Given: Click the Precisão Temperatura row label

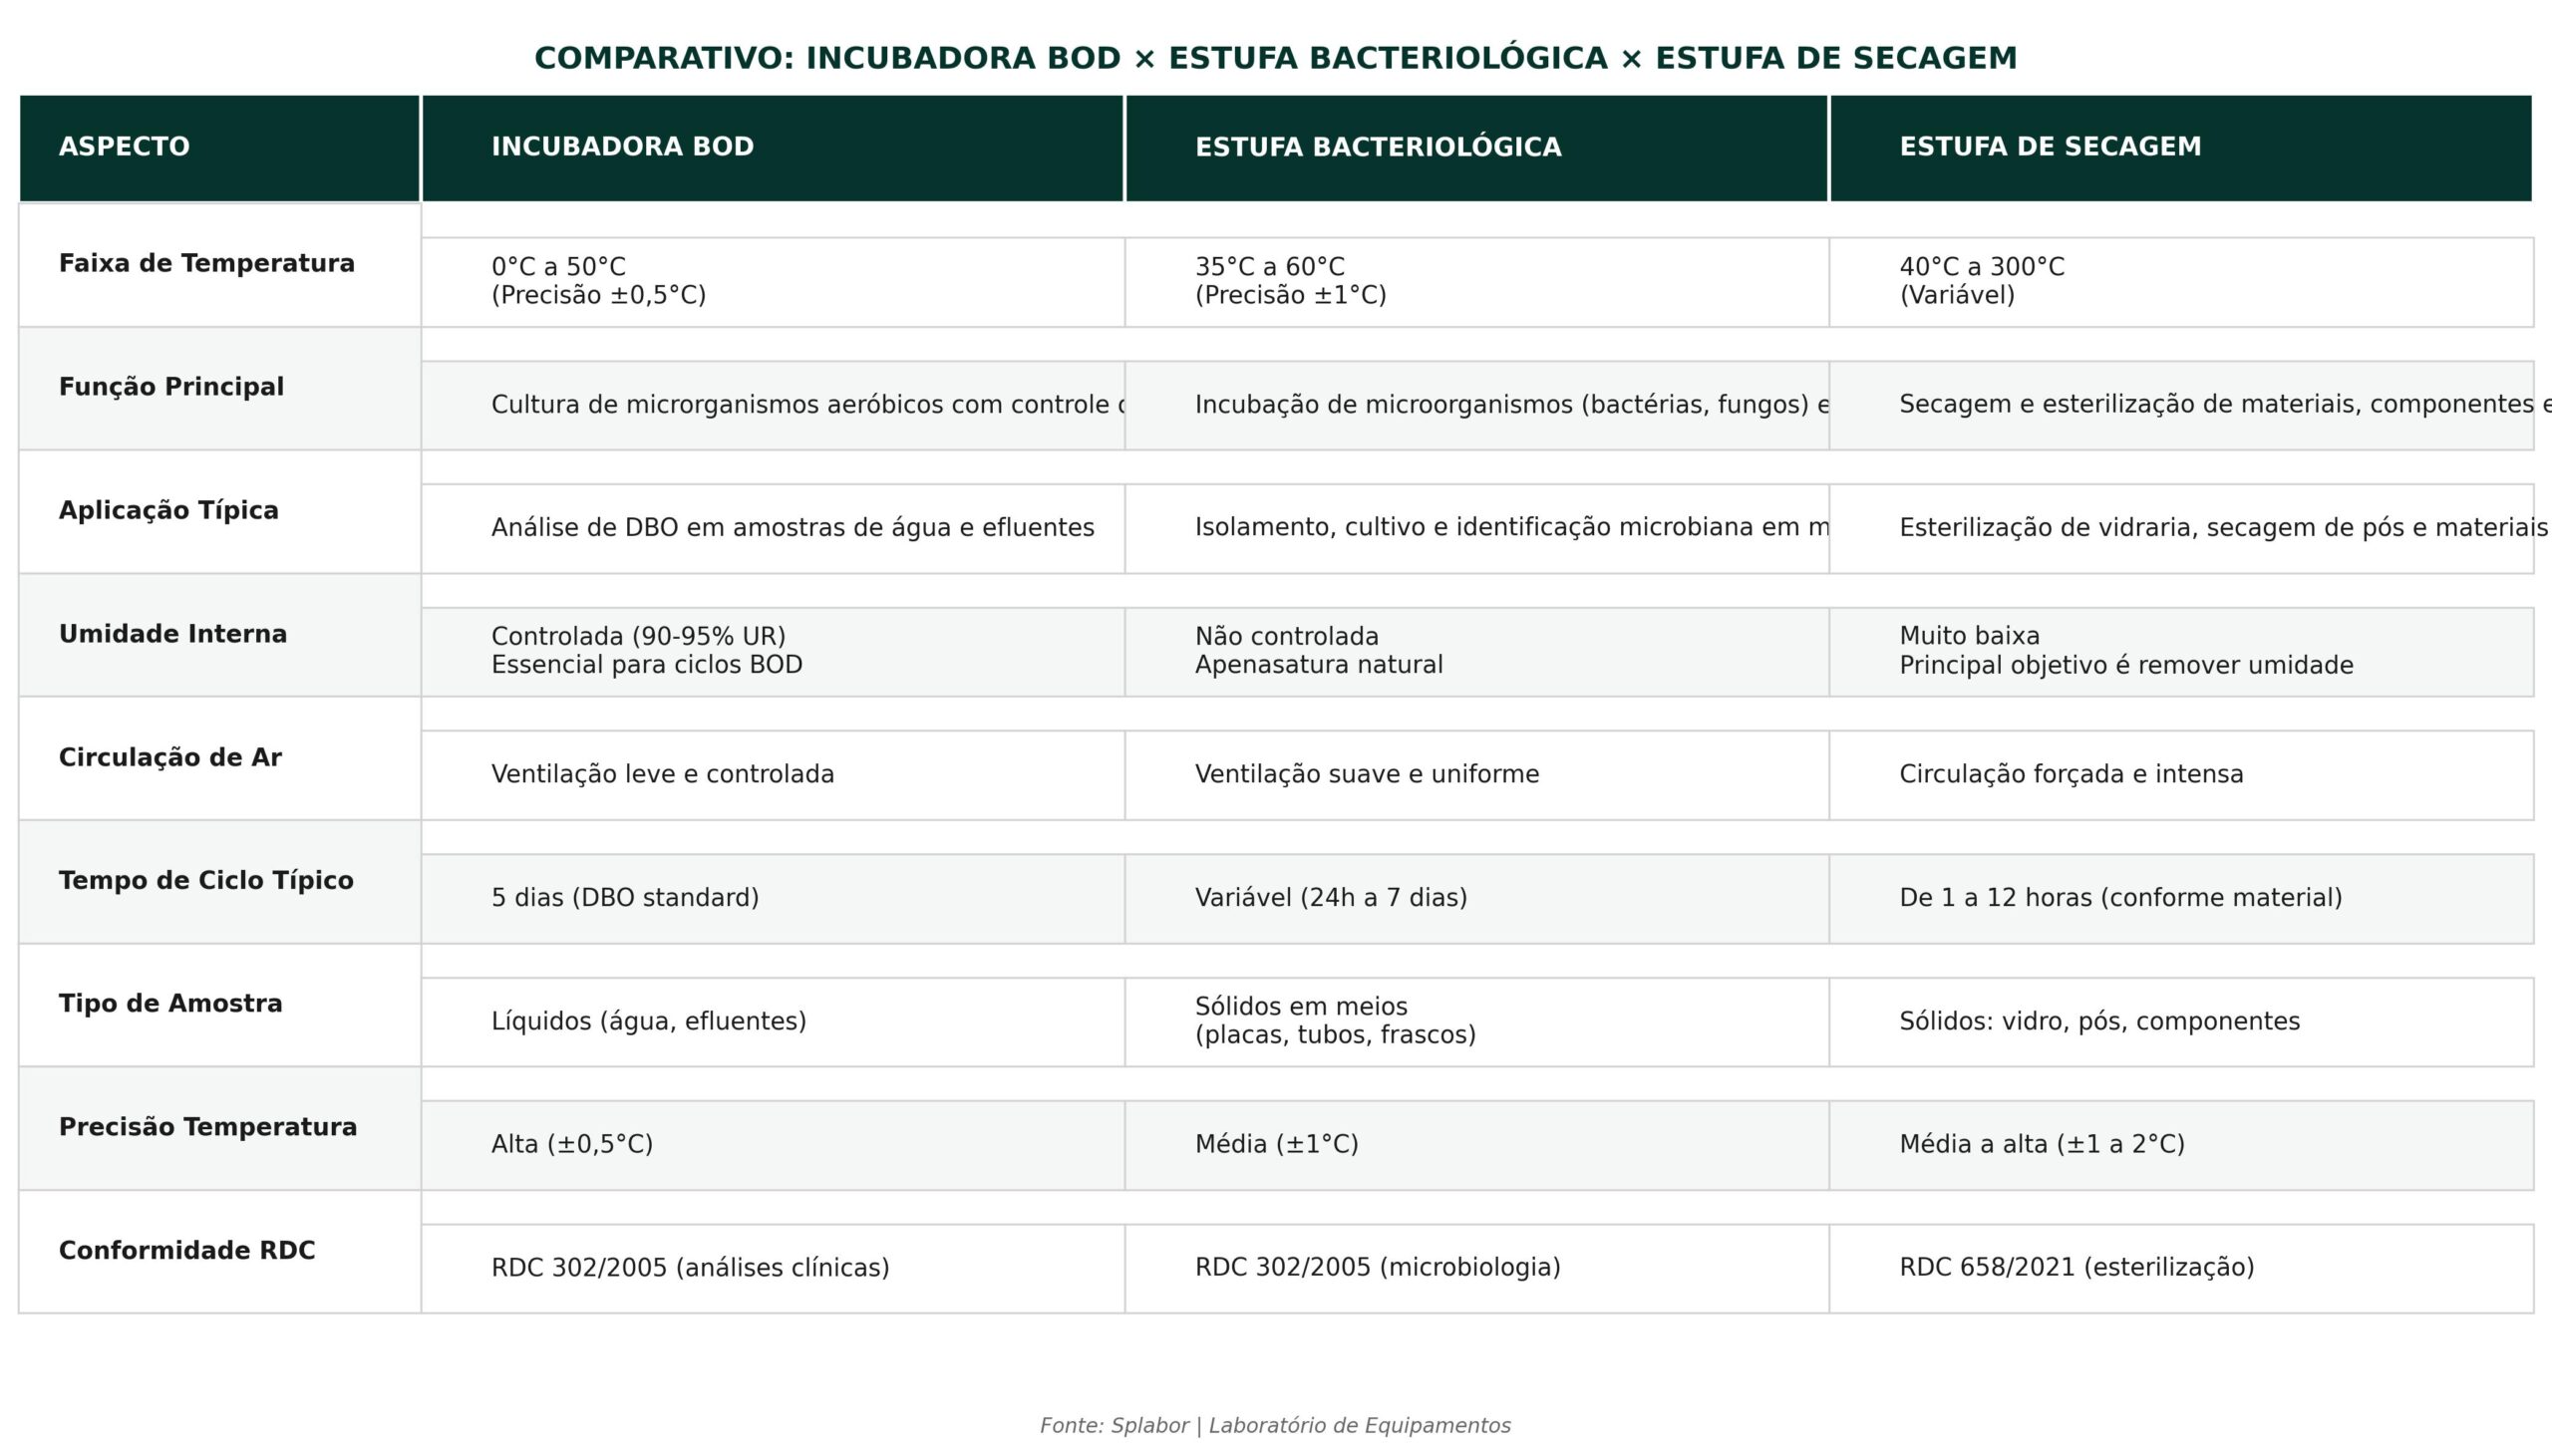Looking at the screenshot, I should [219, 1128].
